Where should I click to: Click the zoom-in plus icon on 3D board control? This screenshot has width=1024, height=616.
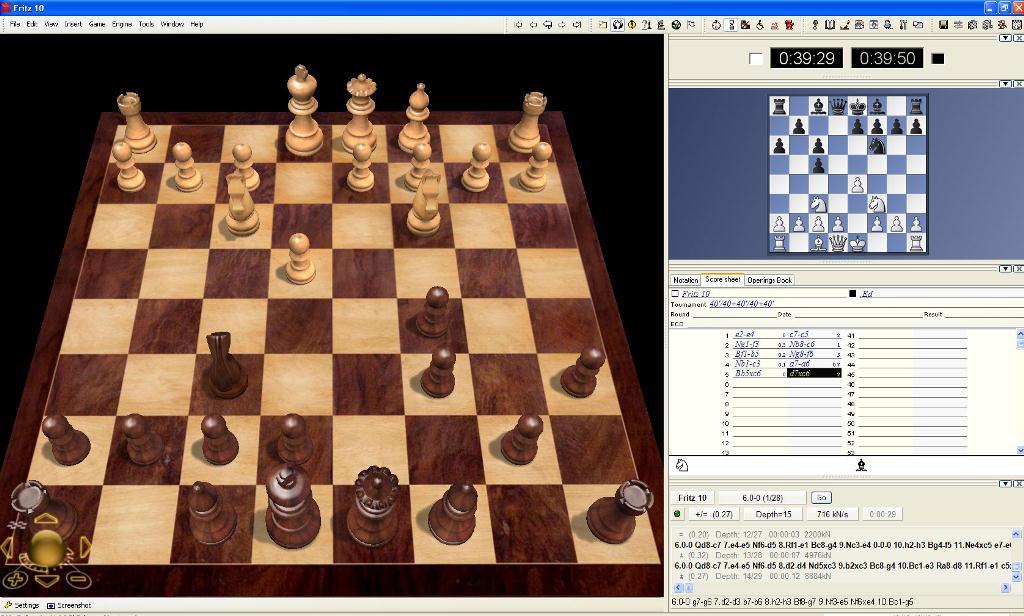click(x=17, y=578)
